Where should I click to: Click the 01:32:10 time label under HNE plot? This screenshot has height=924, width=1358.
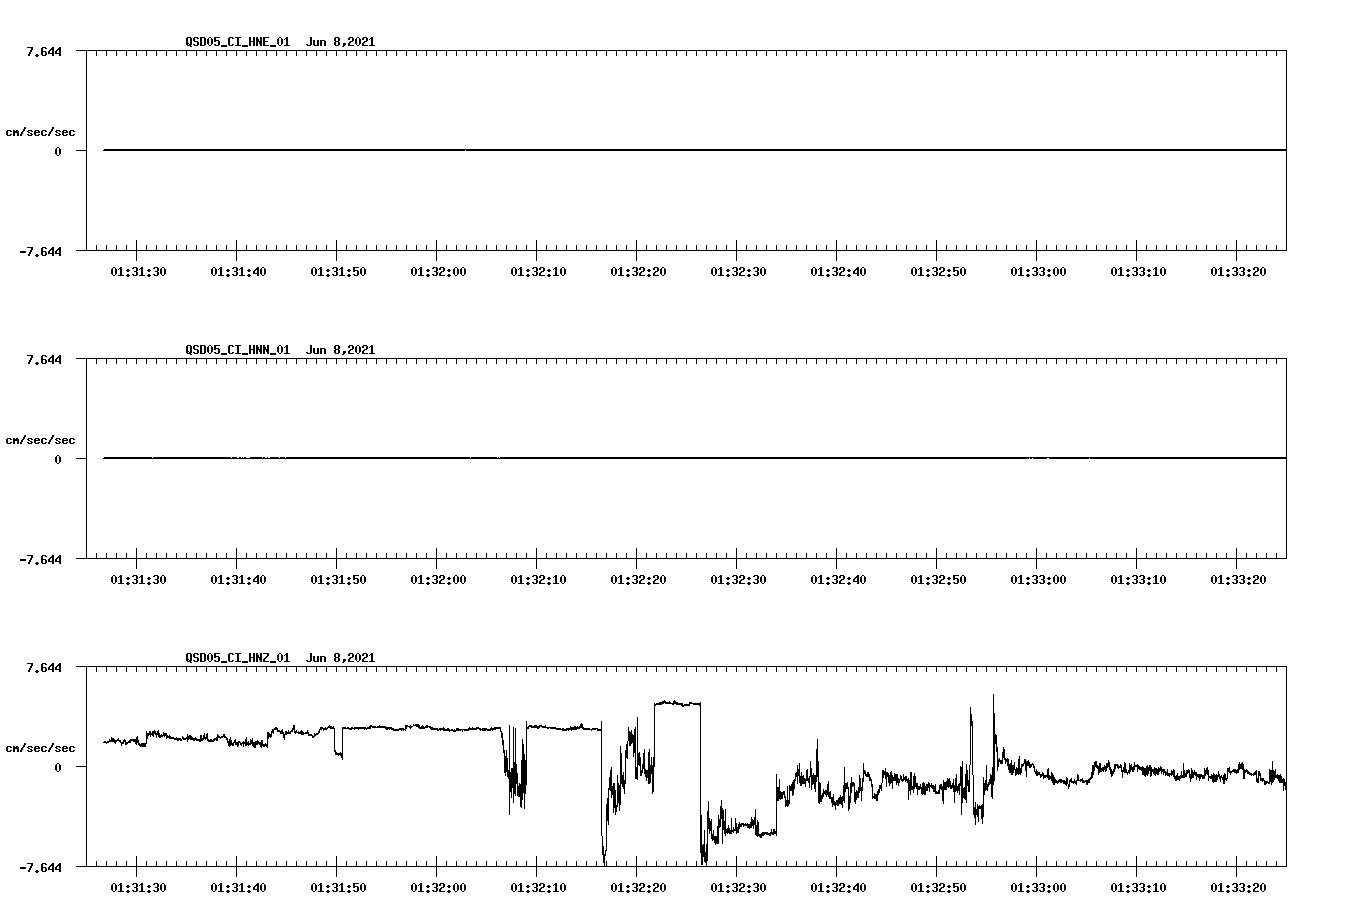(x=538, y=271)
